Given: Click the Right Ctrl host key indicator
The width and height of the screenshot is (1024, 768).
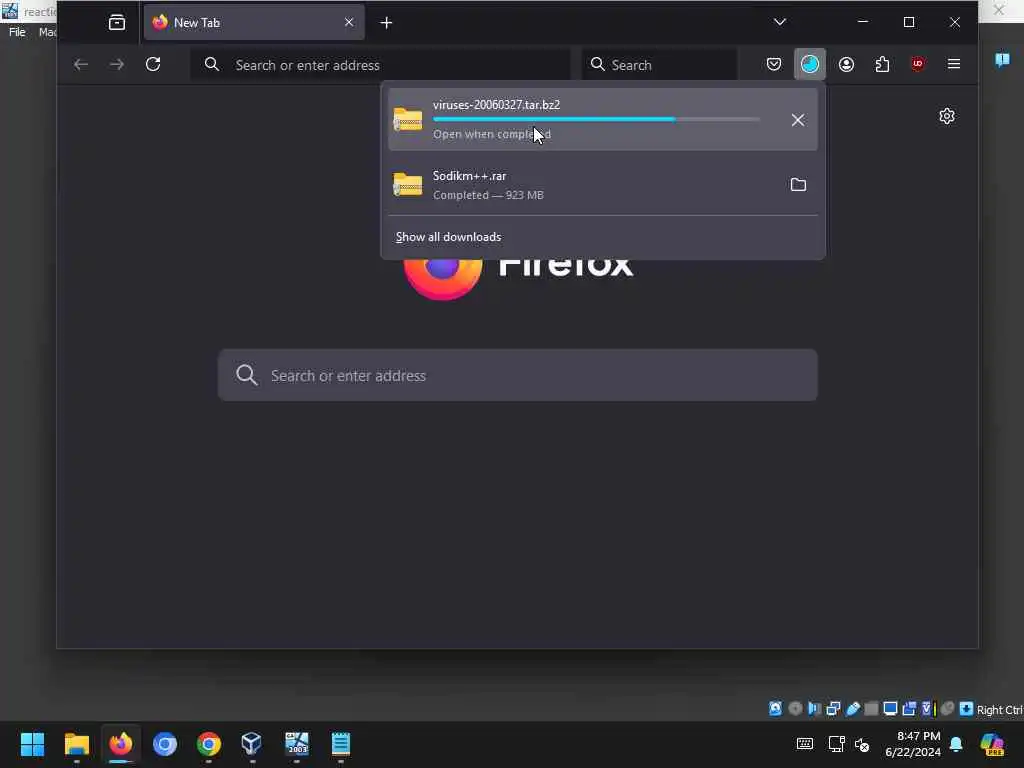Looking at the screenshot, I should coord(1000,710).
